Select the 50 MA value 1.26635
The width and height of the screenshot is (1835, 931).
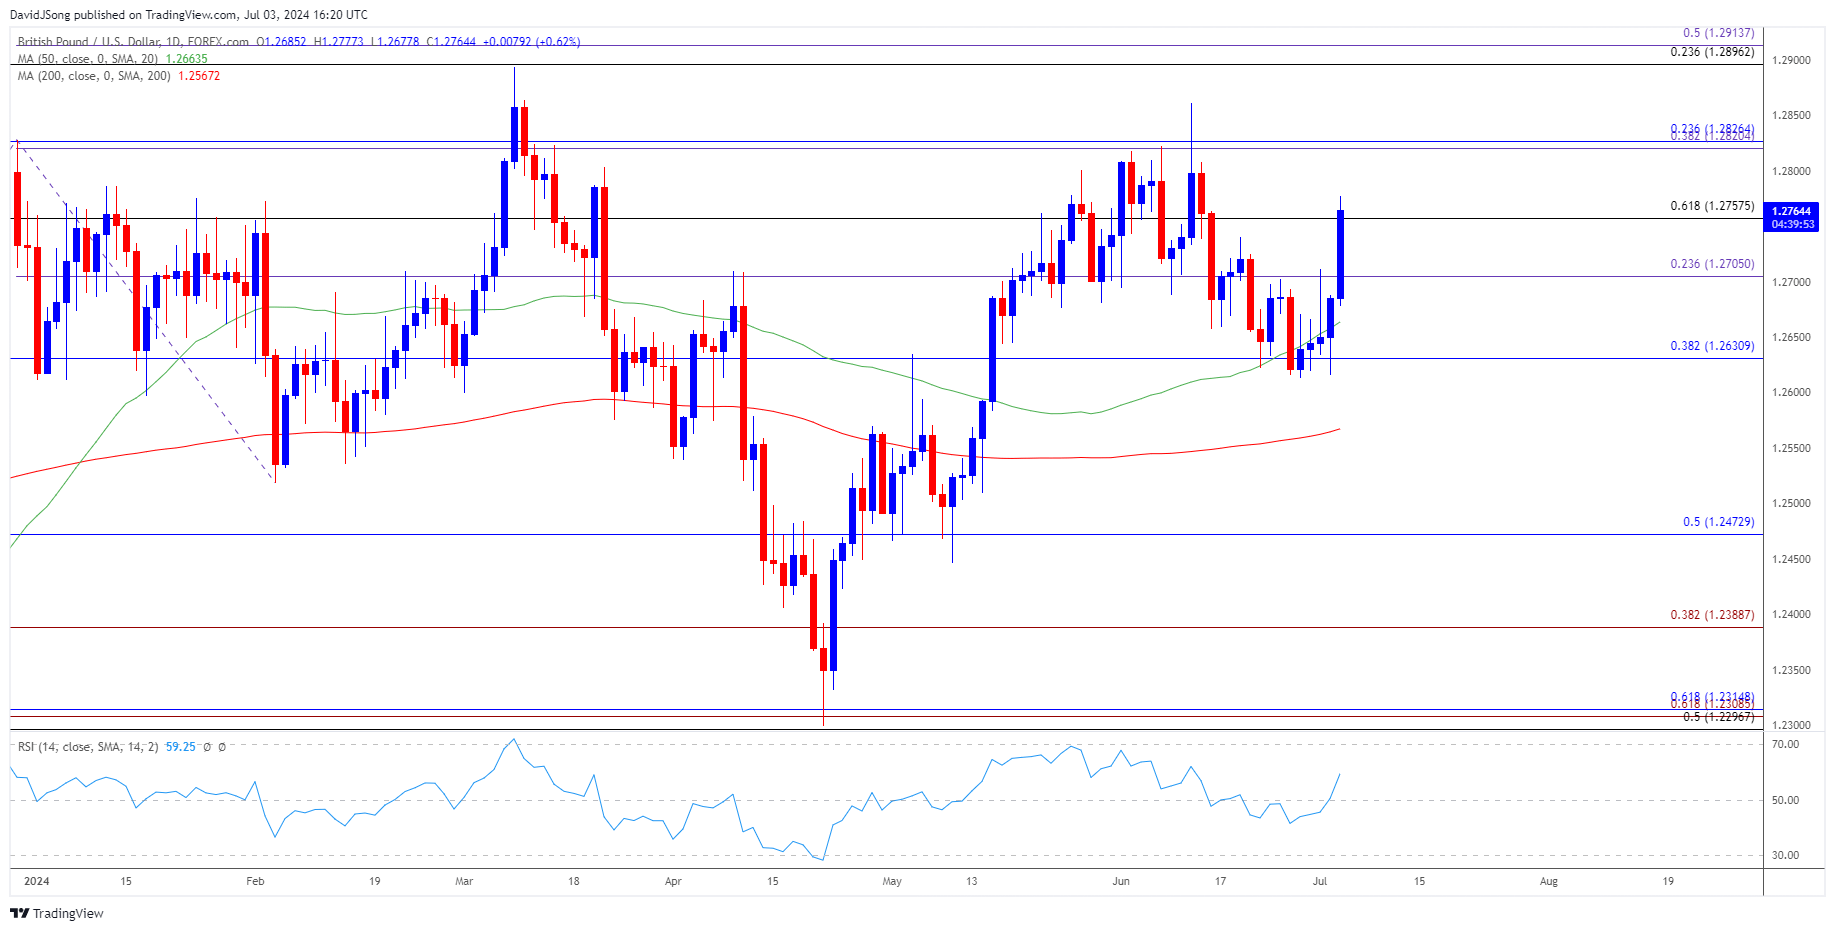(186, 59)
